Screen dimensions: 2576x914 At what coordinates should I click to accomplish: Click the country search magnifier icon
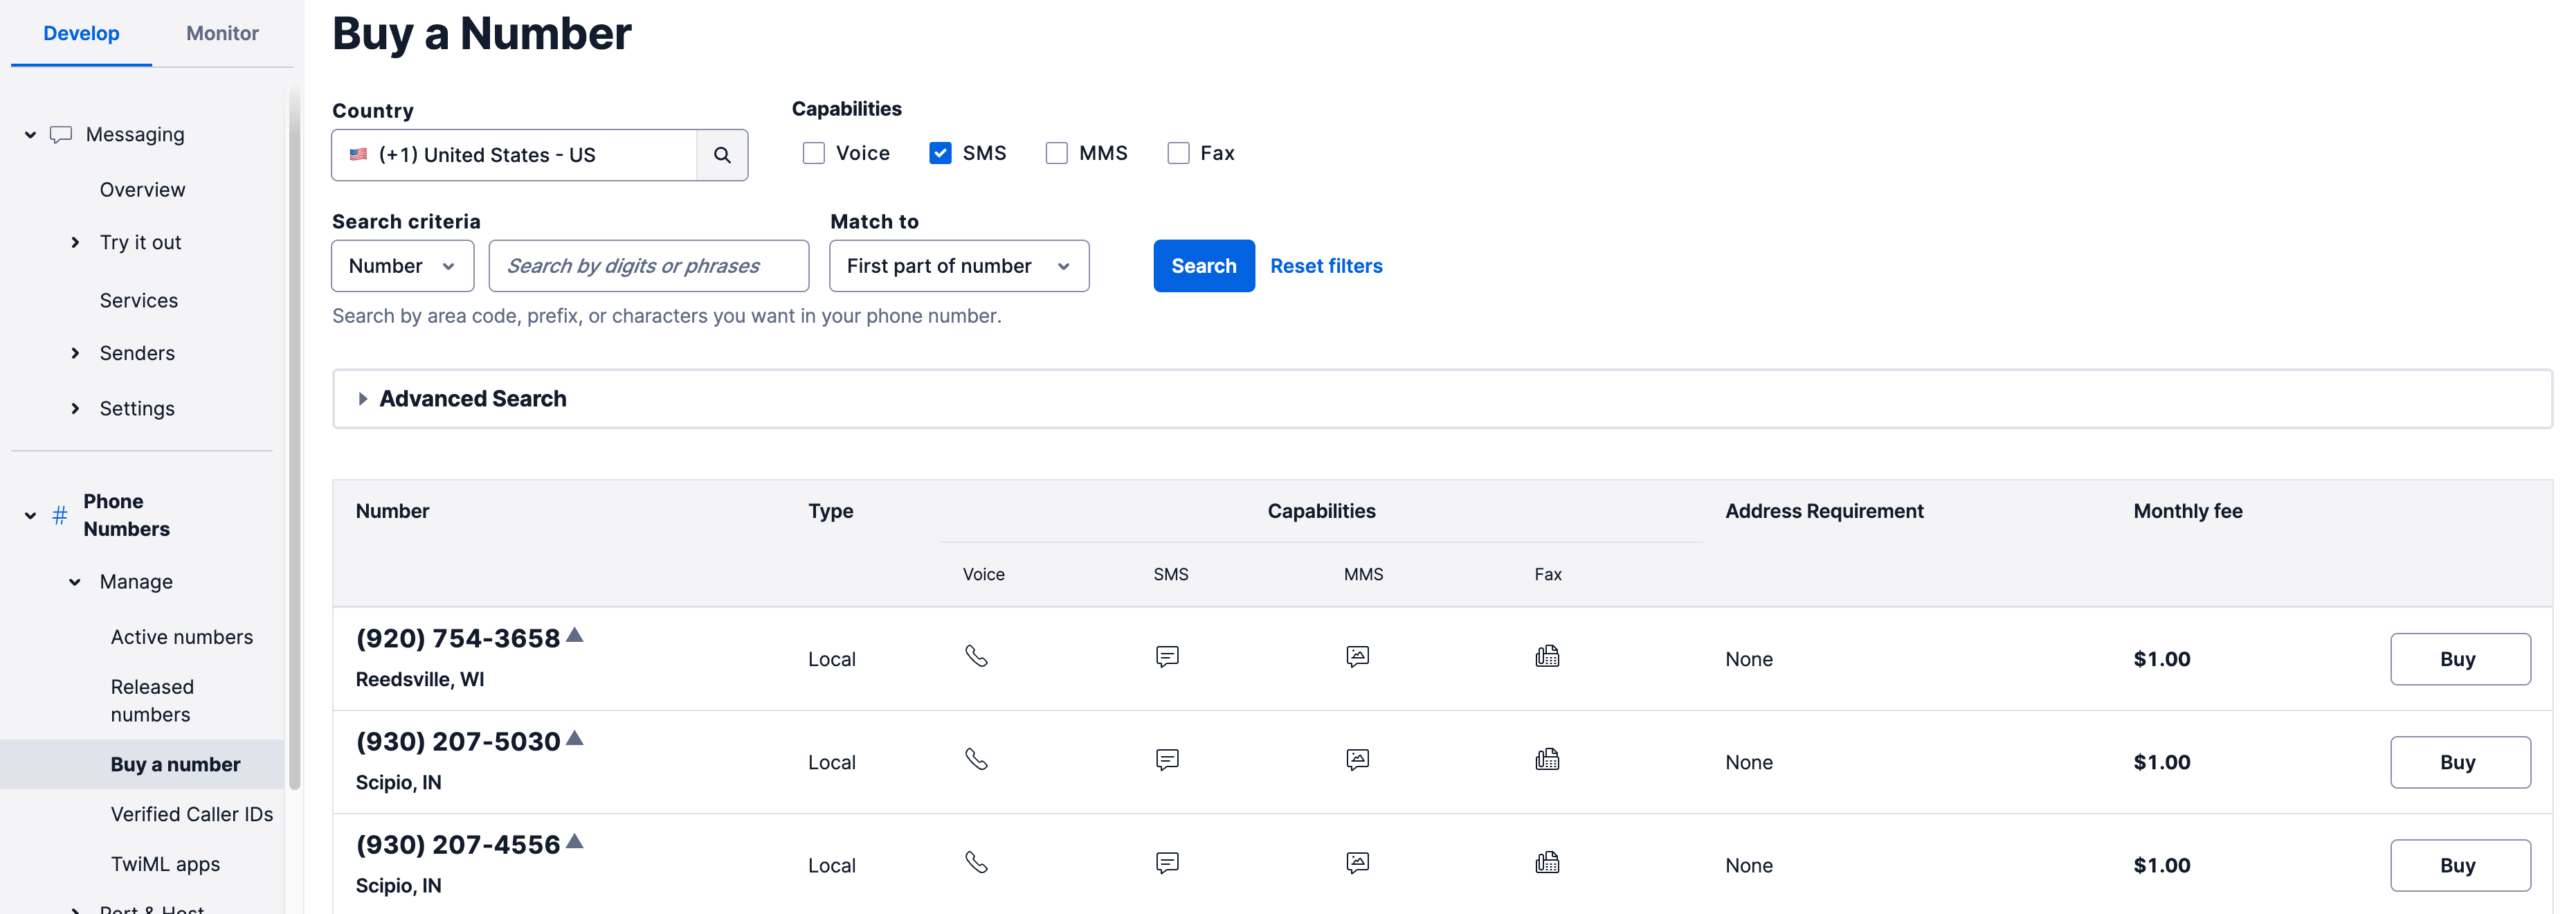click(x=721, y=155)
